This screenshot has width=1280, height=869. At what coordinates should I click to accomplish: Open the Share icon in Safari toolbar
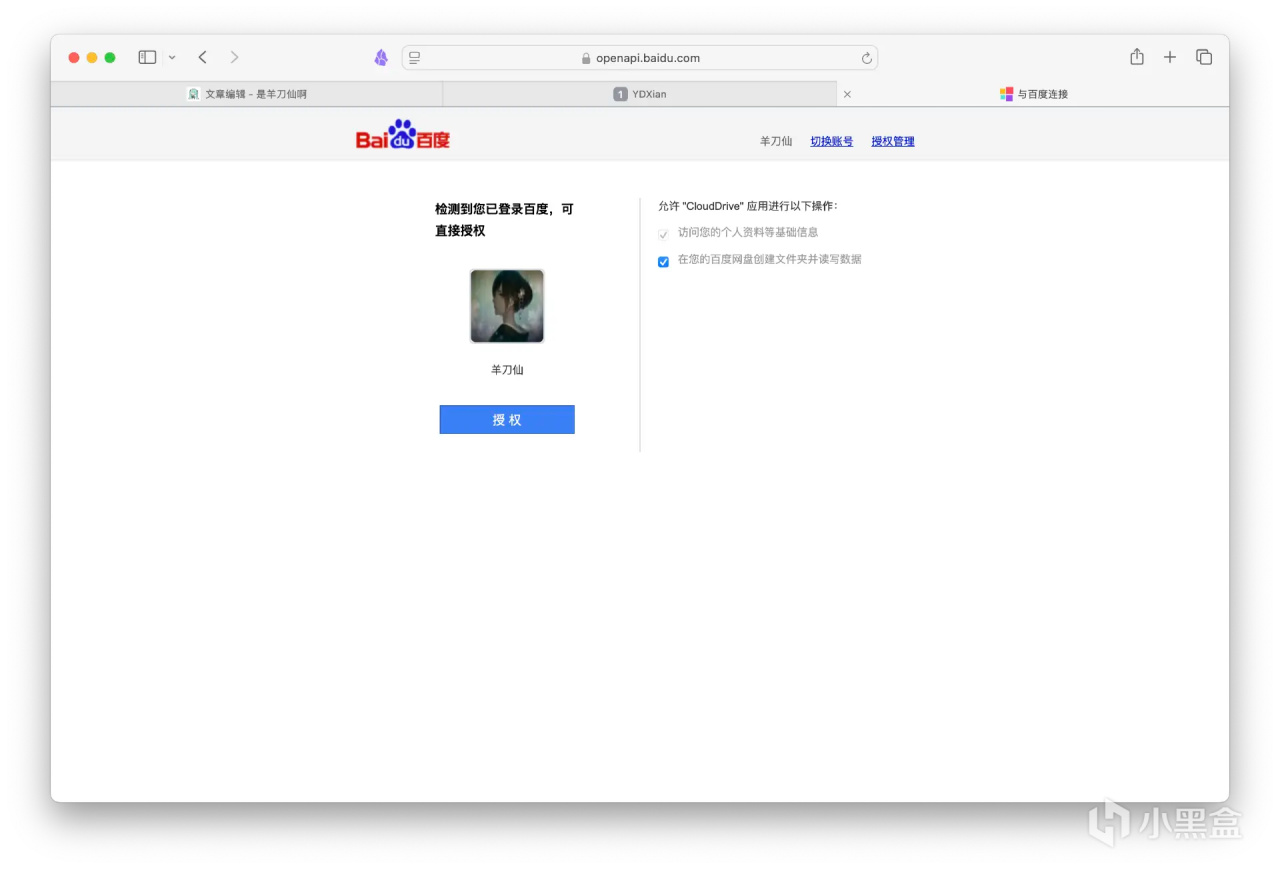coord(1137,57)
